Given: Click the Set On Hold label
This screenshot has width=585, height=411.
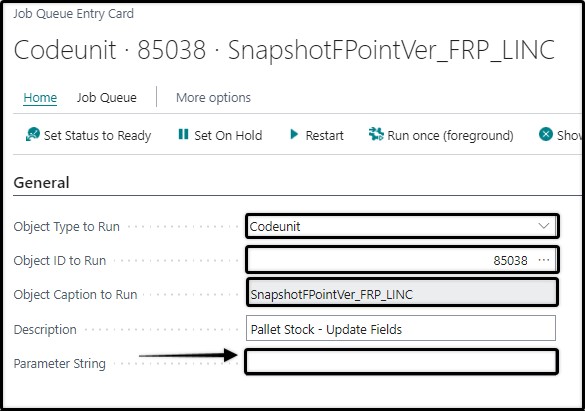Looking at the screenshot, I should 228,135.
